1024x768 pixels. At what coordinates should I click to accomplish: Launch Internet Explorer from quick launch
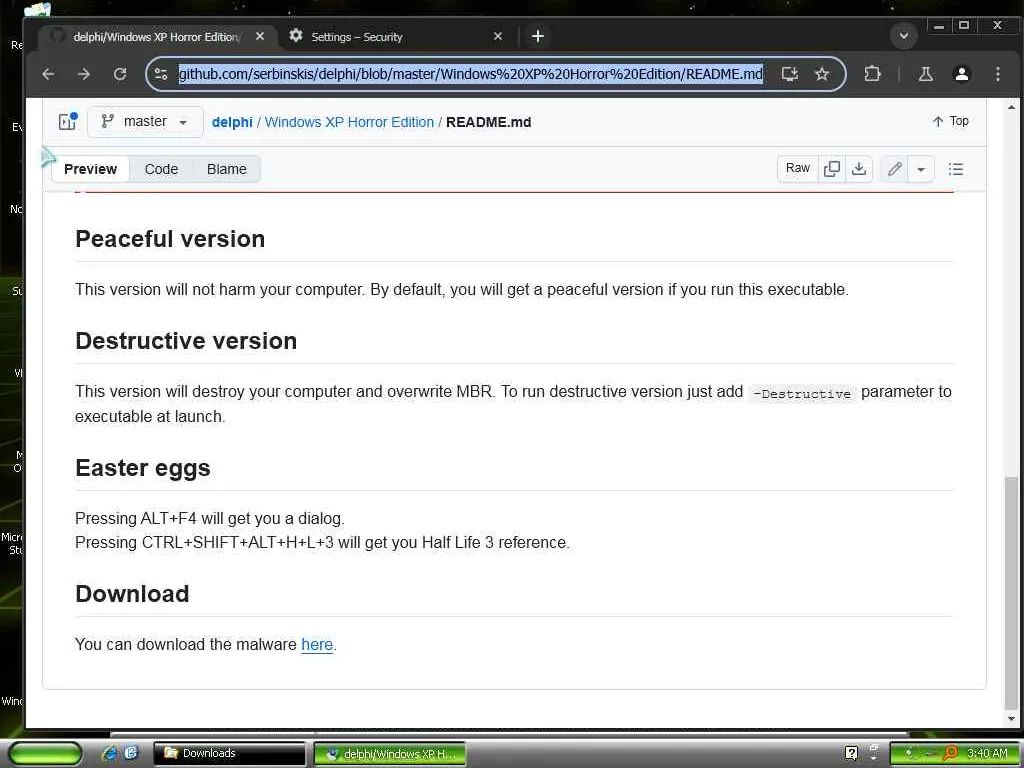(x=109, y=753)
